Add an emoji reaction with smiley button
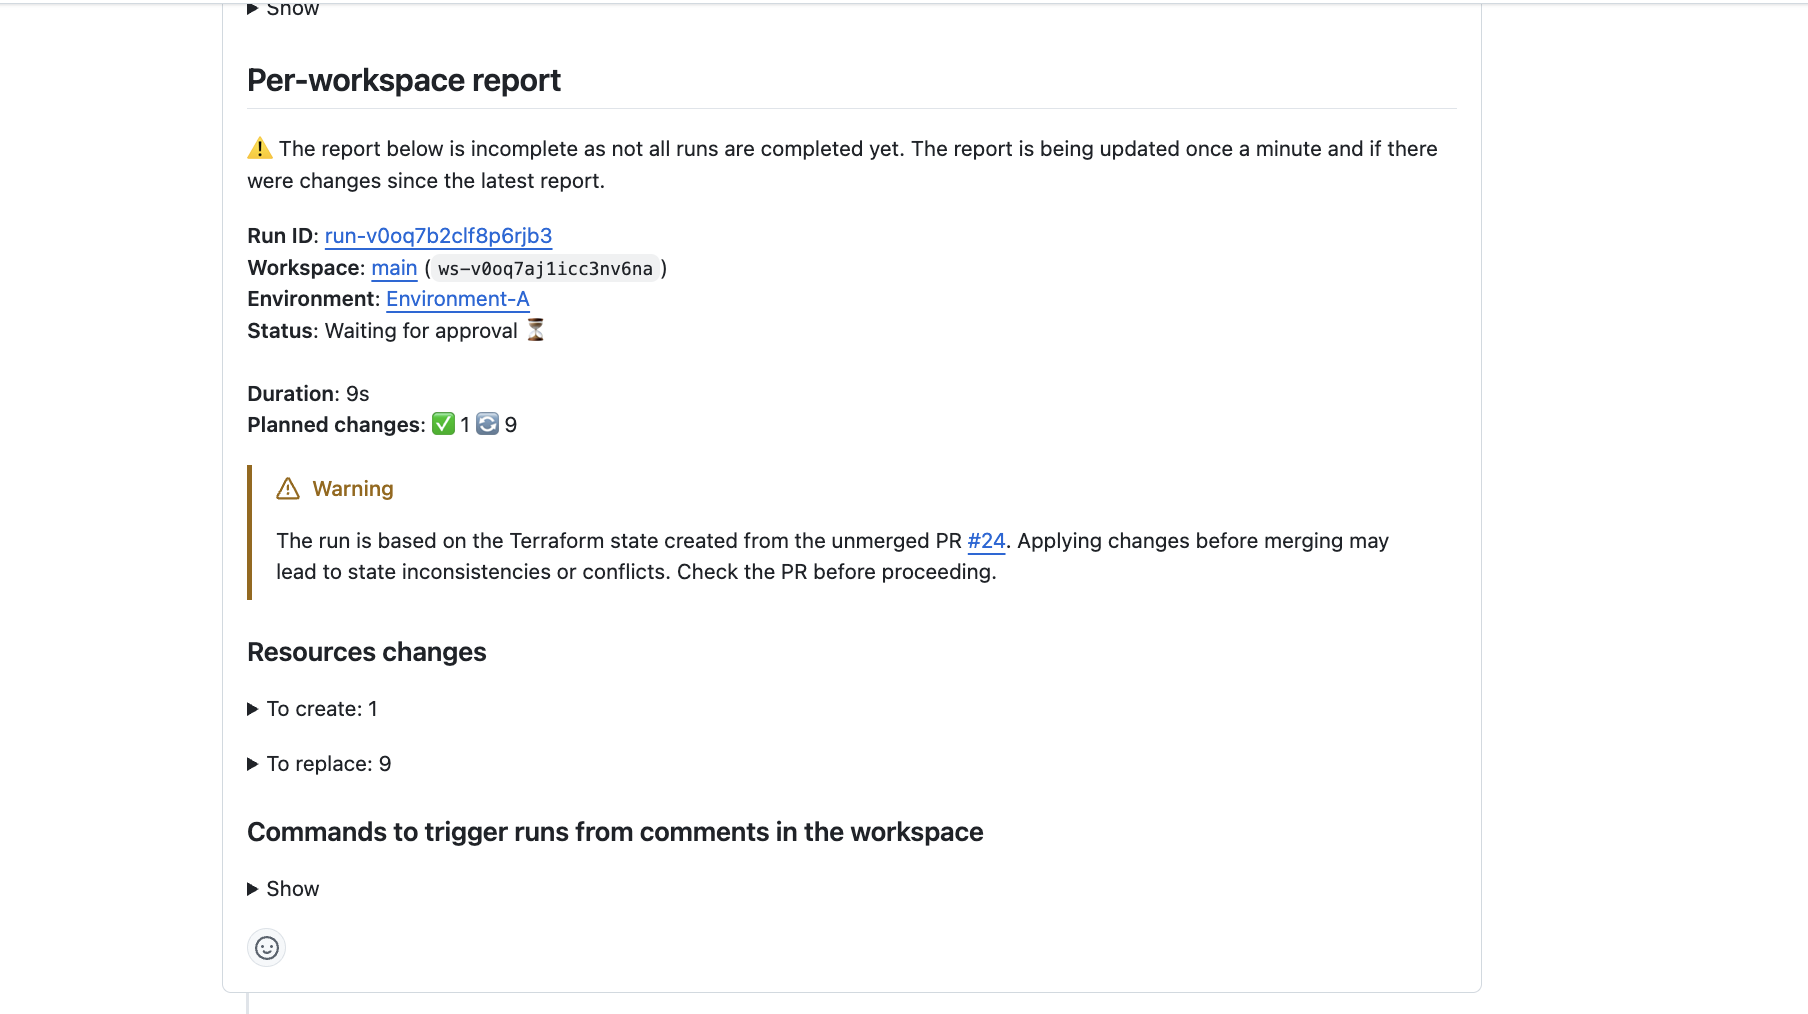 tap(266, 948)
